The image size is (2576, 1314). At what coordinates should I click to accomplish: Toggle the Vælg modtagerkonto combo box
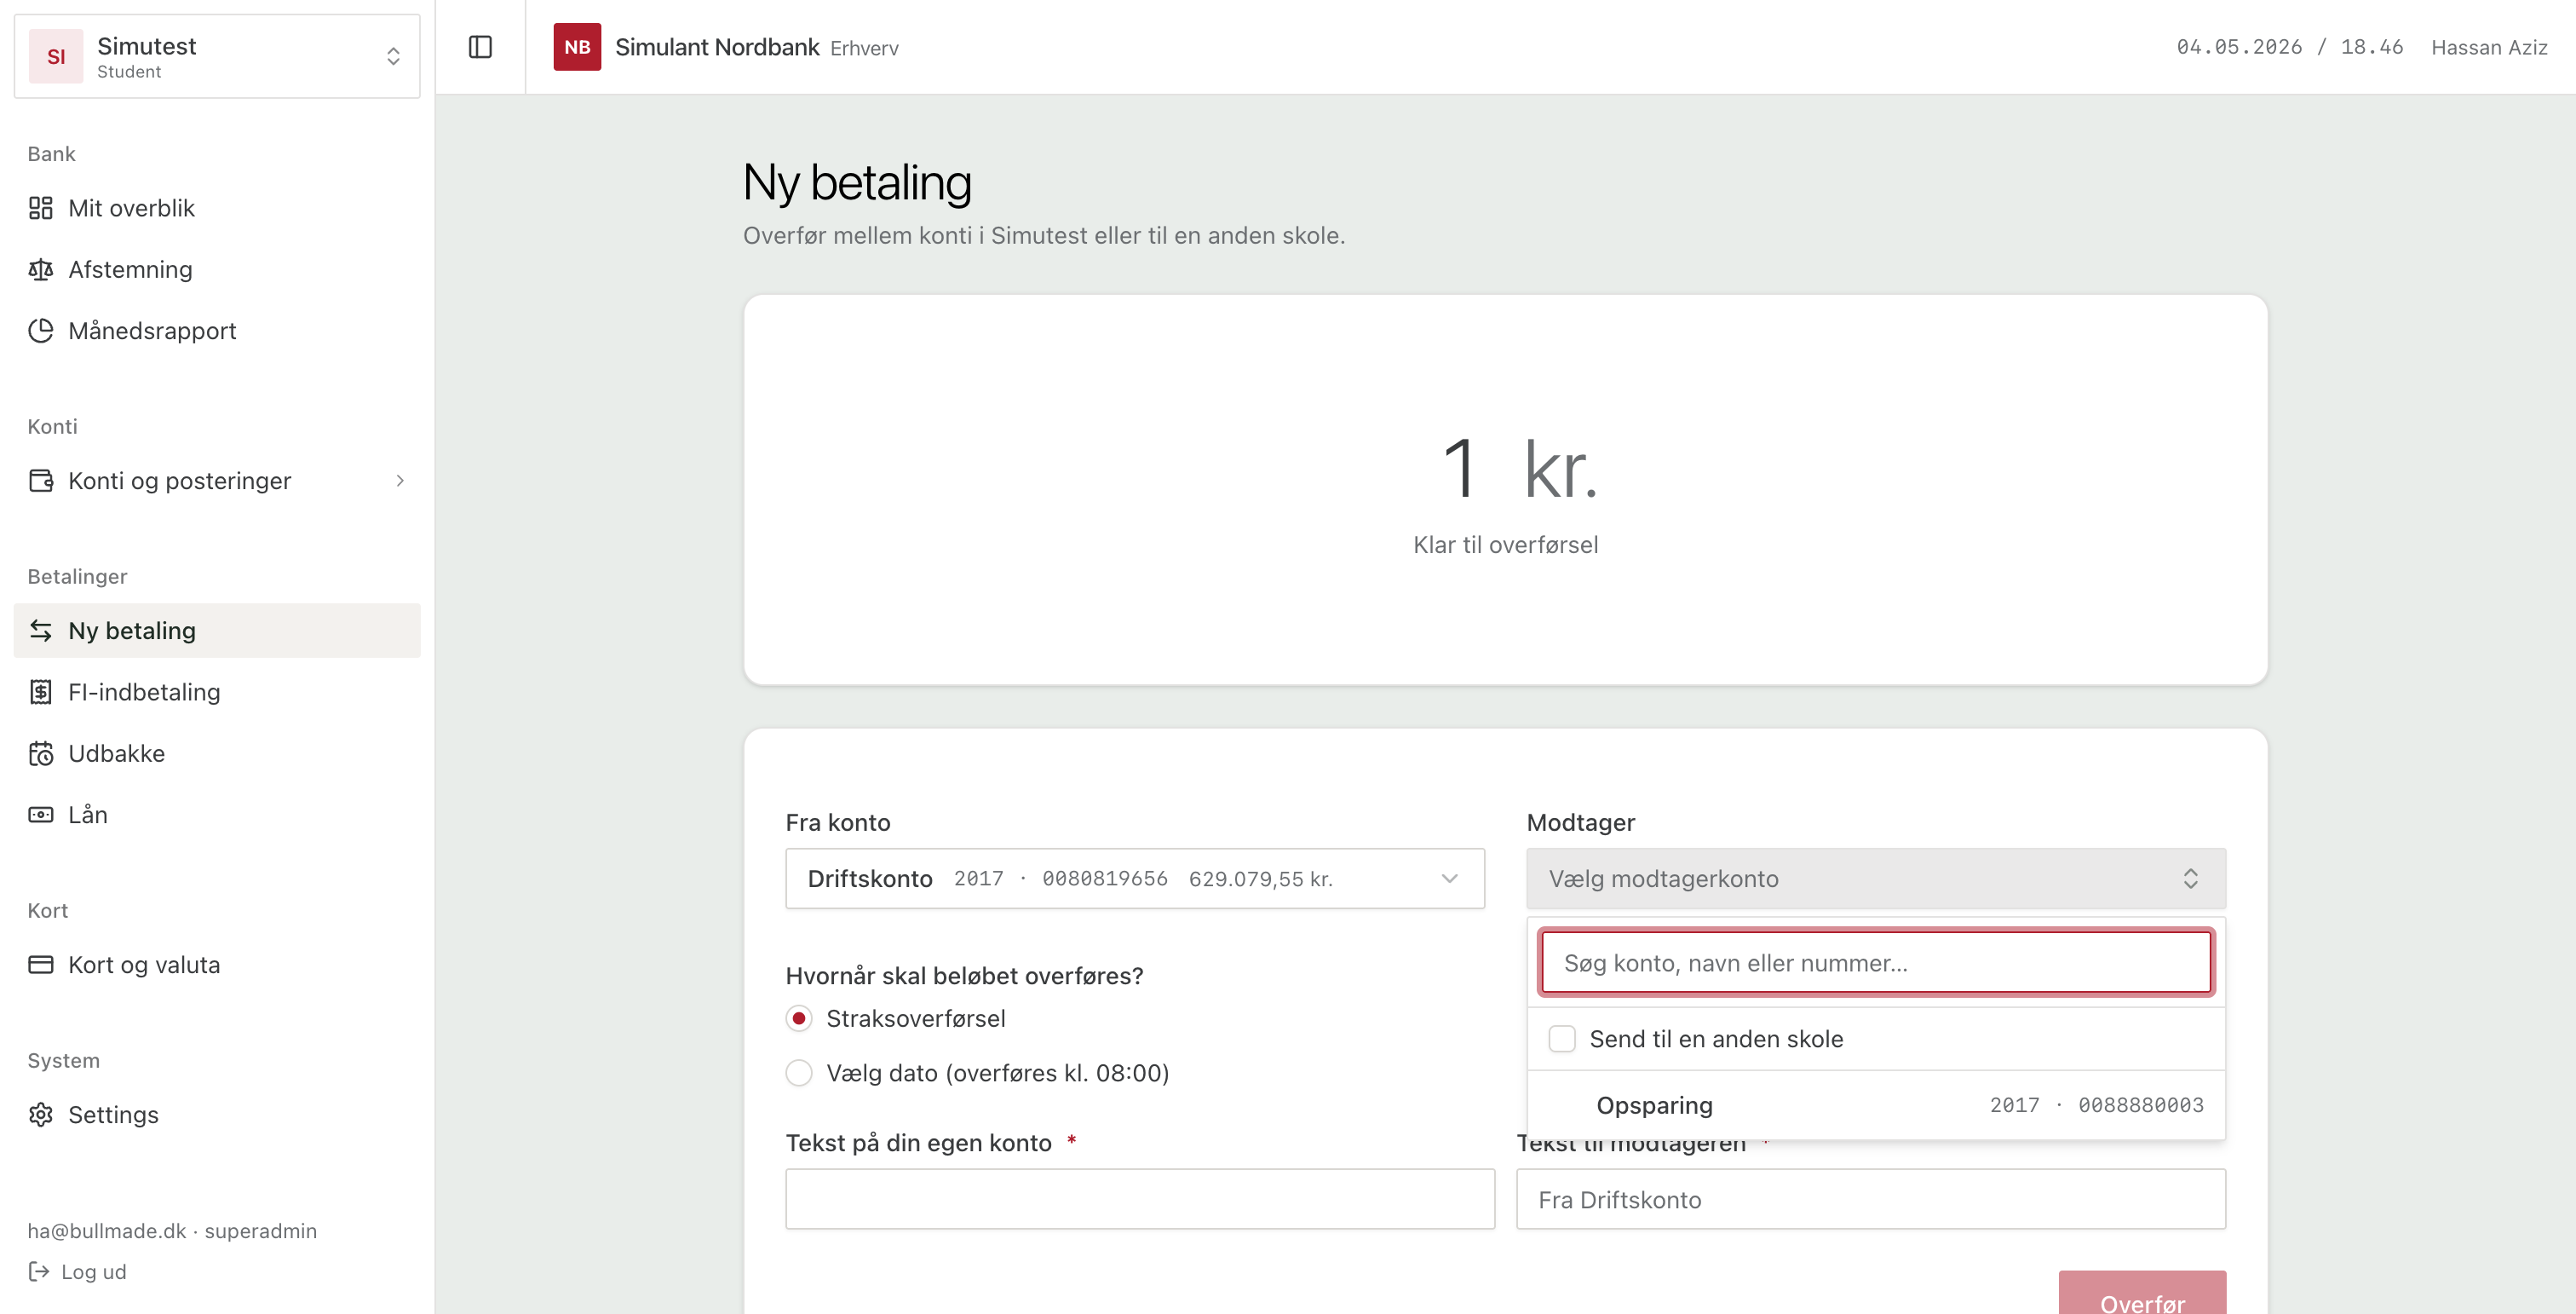tap(1876, 878)
